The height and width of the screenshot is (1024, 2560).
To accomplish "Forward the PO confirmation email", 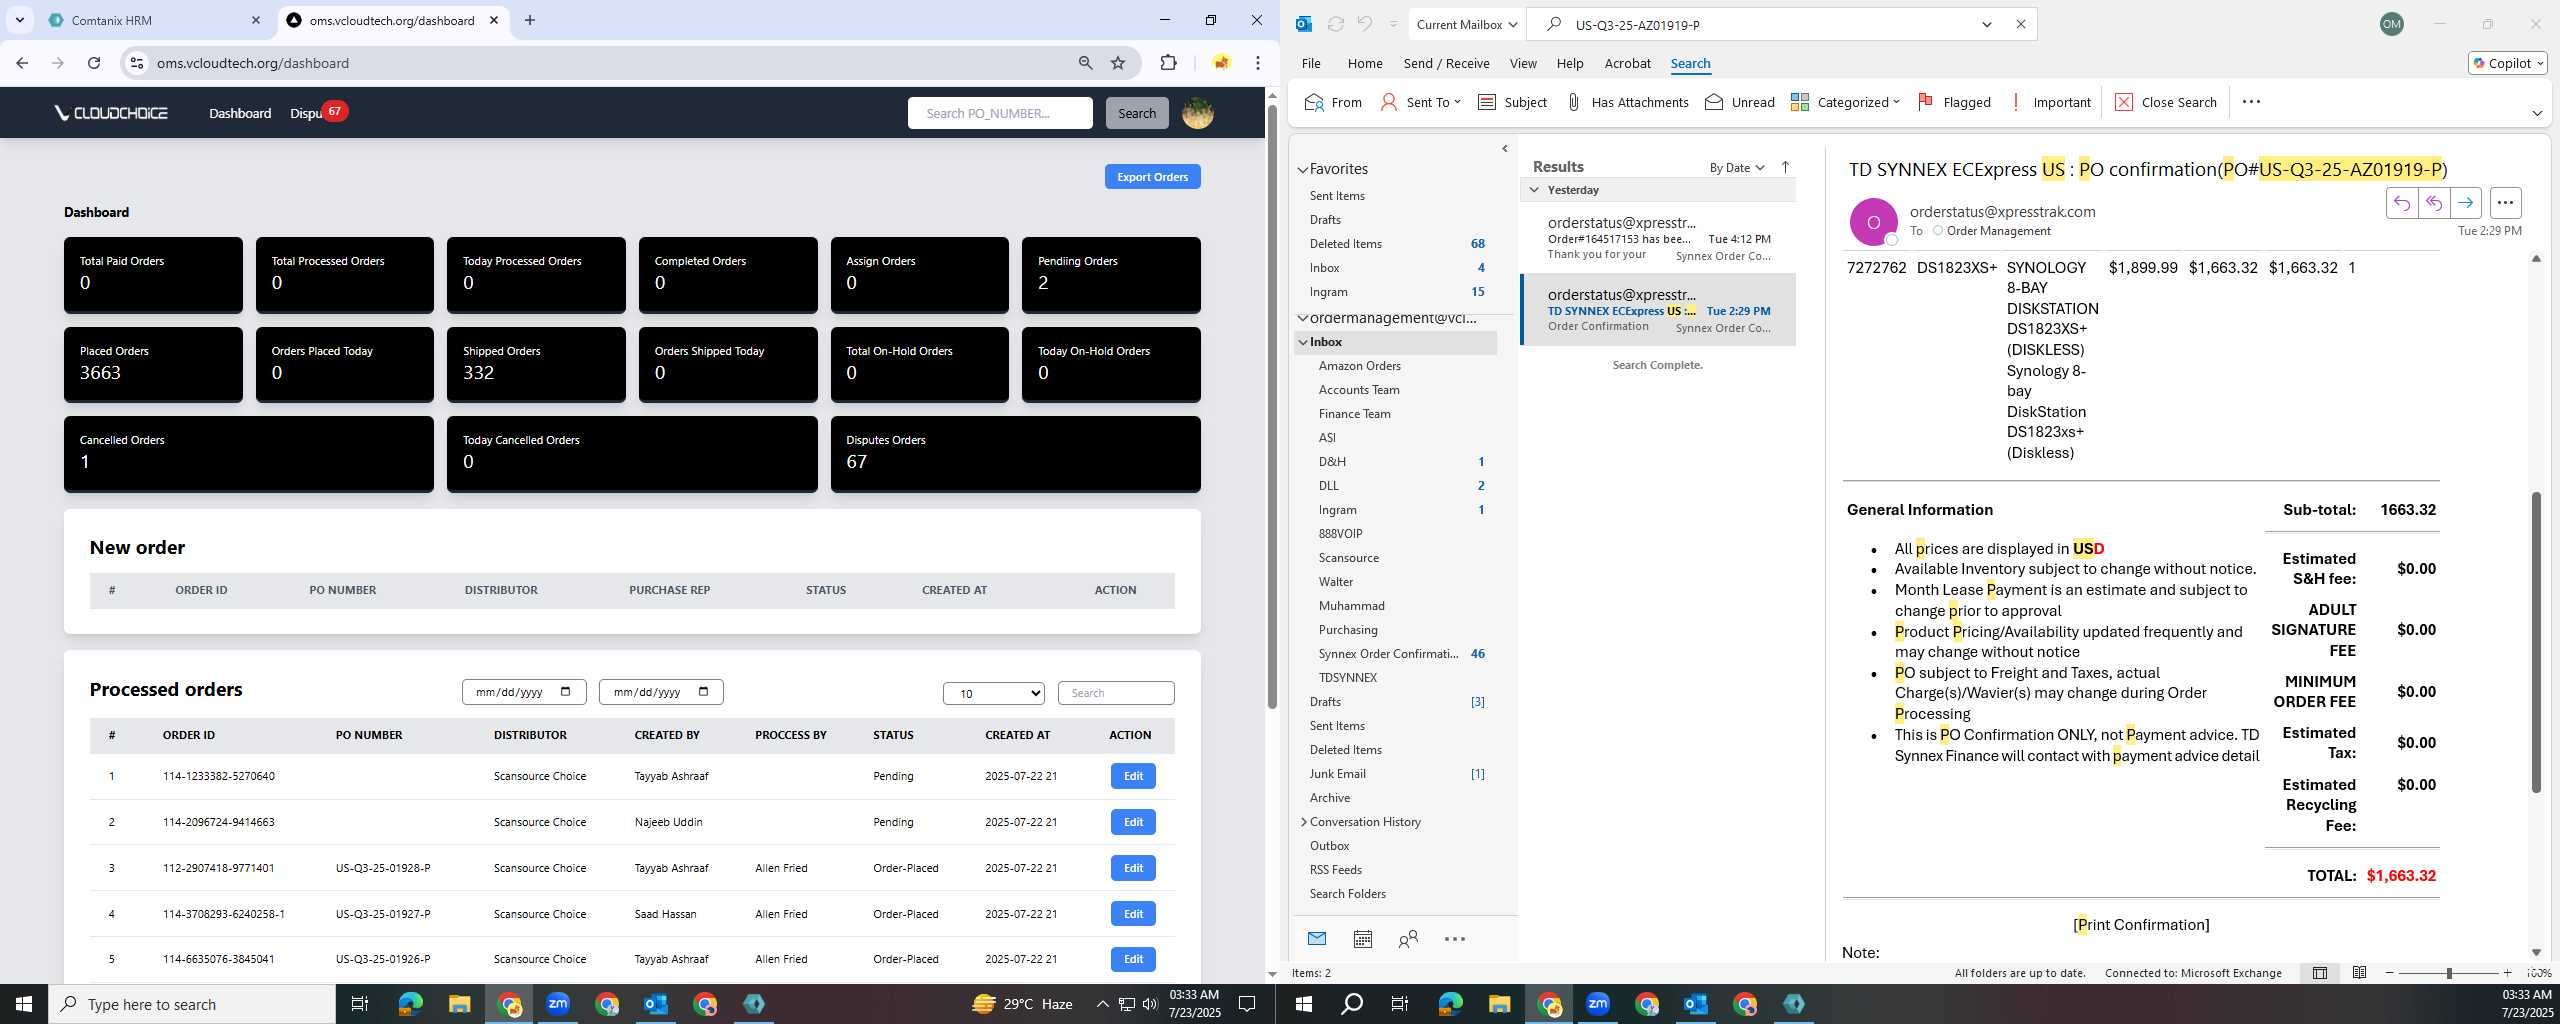I will (x=2465, y=203).
